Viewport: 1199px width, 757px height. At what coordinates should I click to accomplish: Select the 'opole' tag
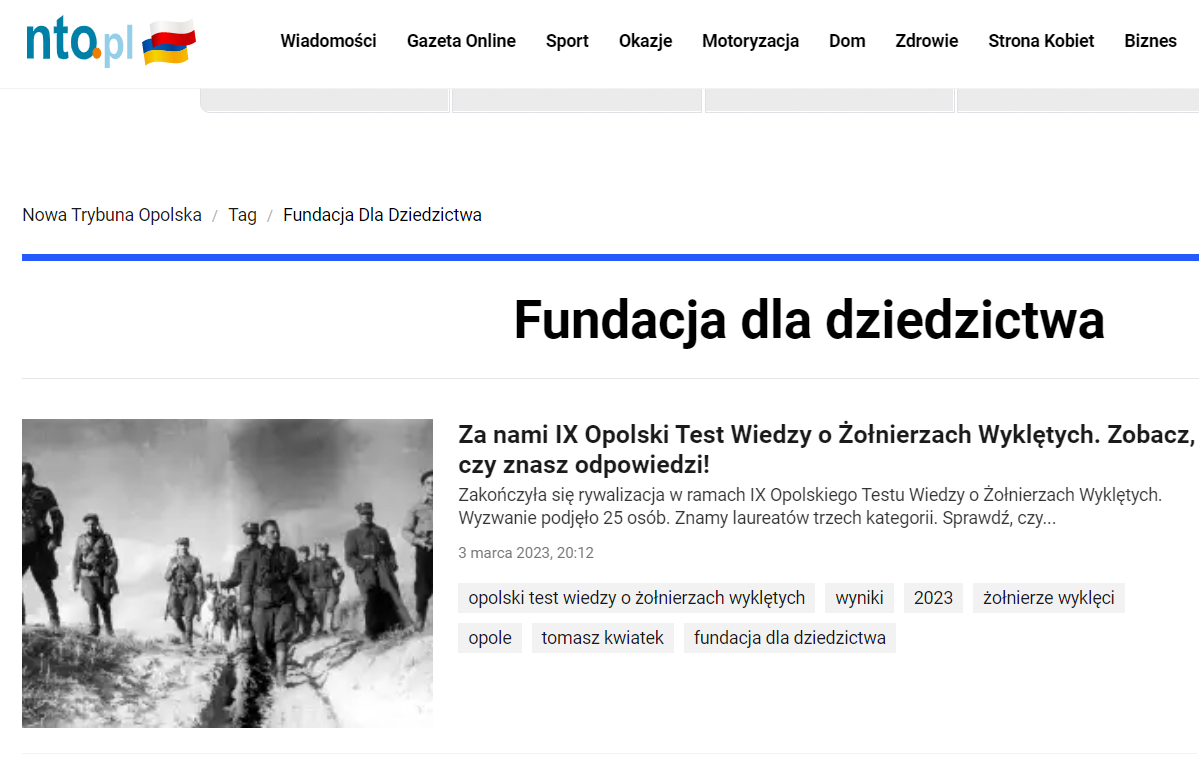pyautogui.click(x=490, y=638)
